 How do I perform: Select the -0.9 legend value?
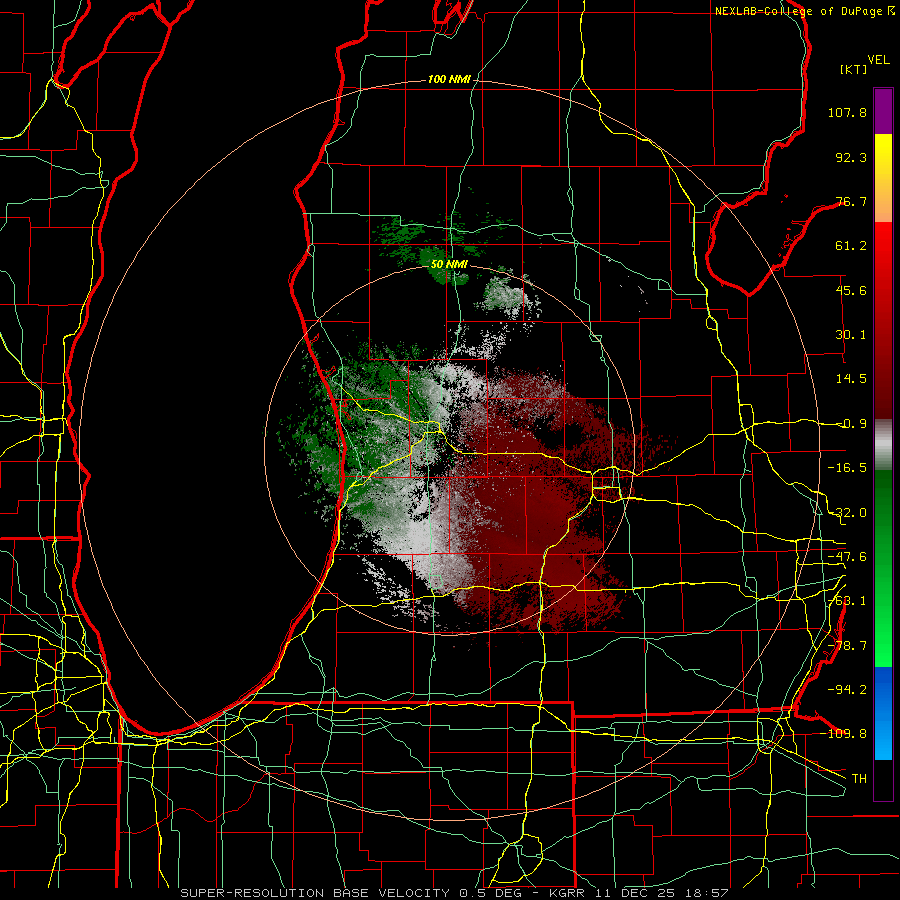(x=851, y=424)
